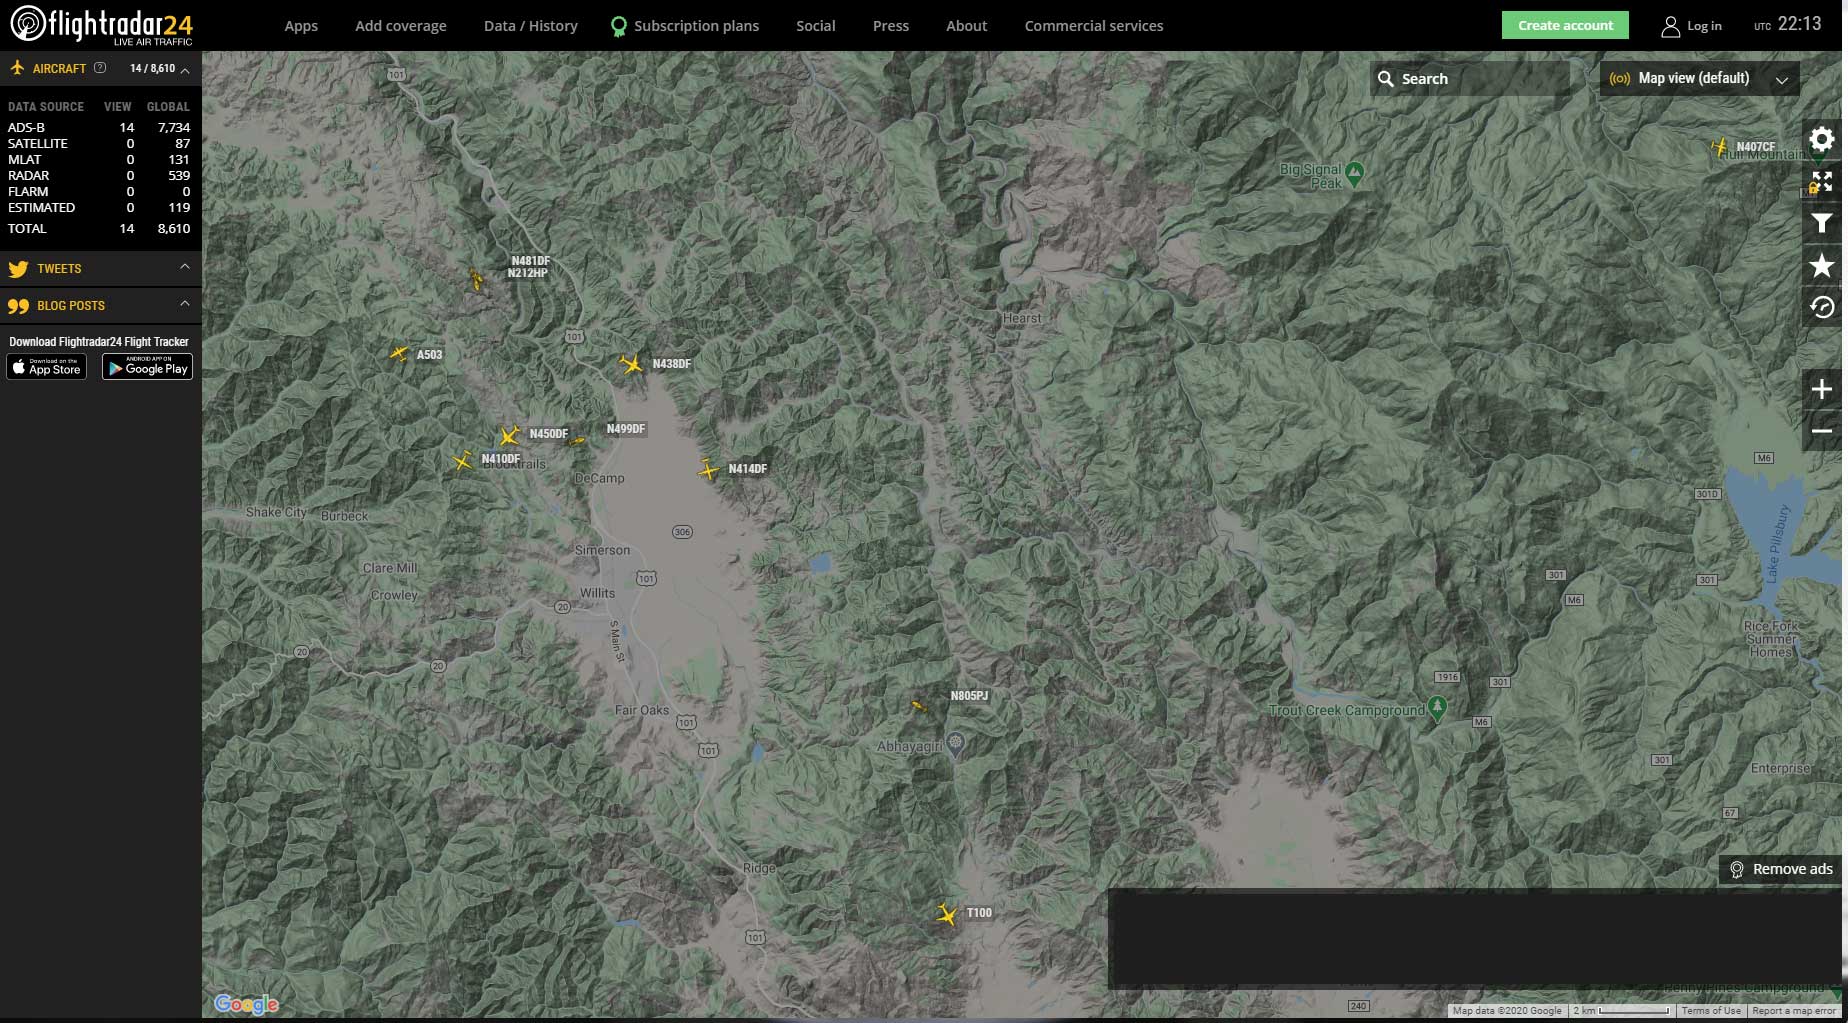Click the Remove ads button
This screenshot has height=1023, width=1848.
tap(1781, 869)
